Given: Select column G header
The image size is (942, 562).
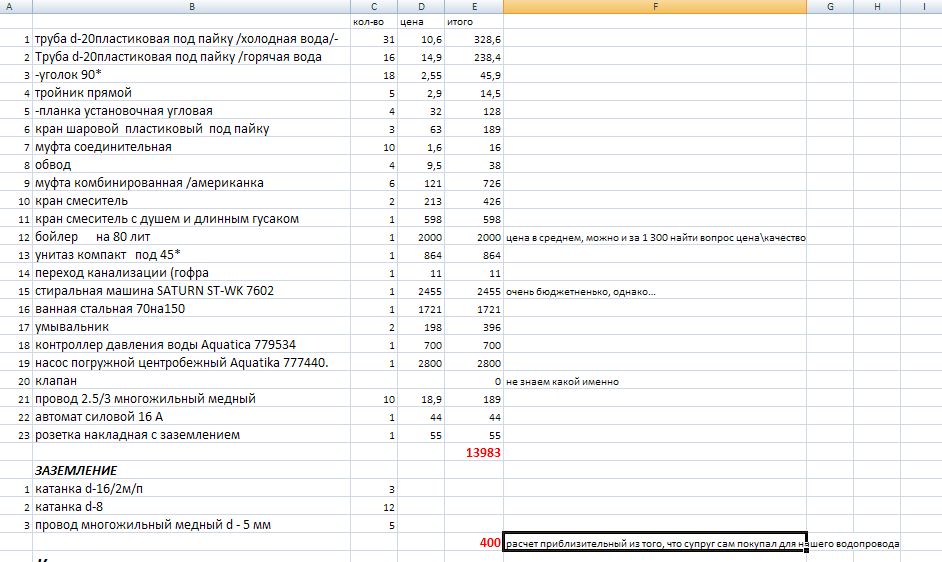Looking at the screenshot, I should pyautogui.click(x=831, y=6).
